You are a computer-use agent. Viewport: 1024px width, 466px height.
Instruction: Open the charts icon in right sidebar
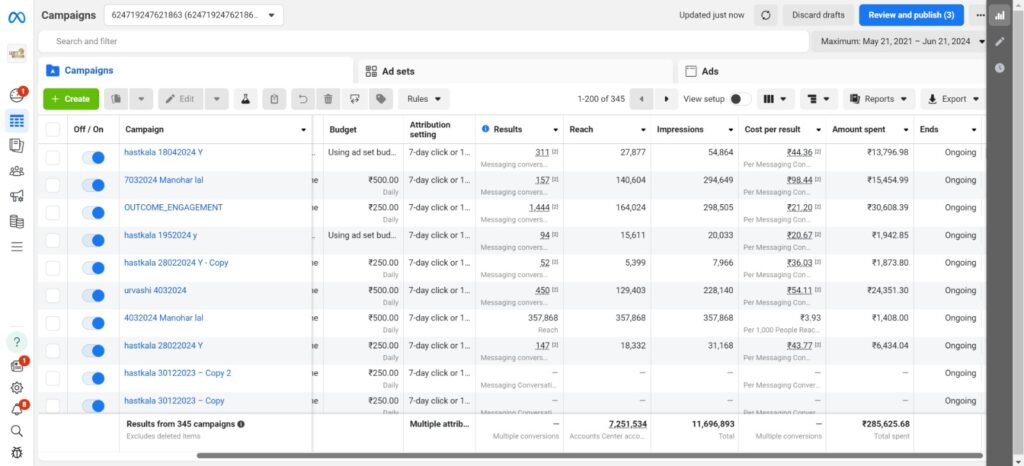999,15
